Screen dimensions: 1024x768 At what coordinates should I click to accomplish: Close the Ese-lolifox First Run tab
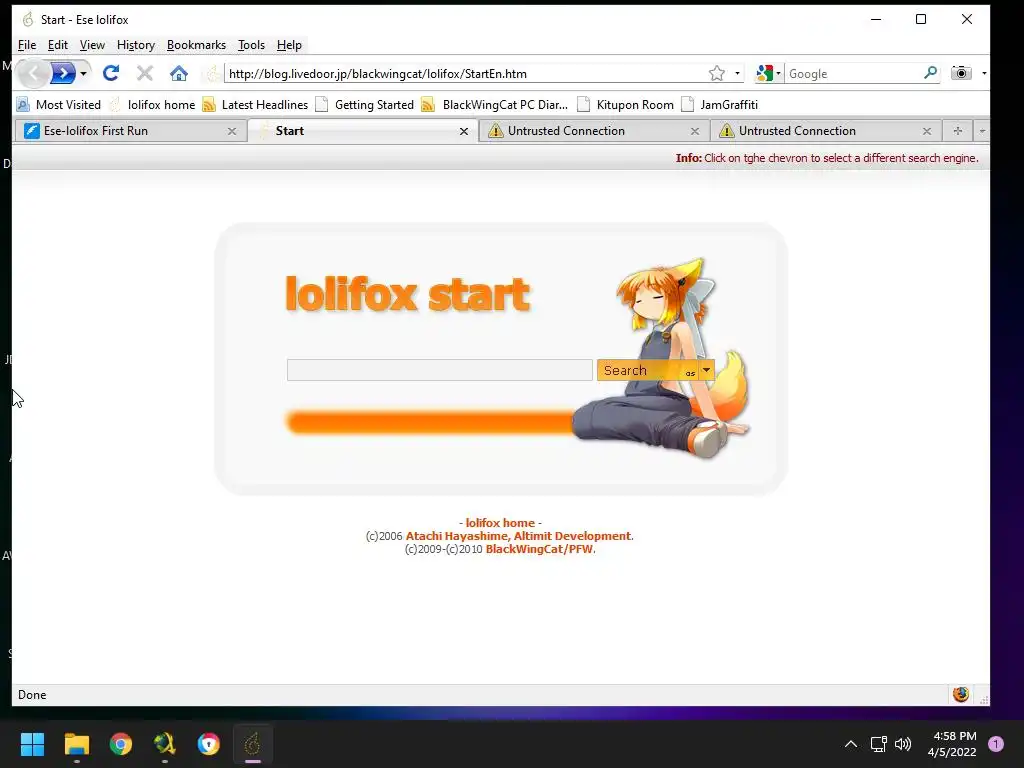point(232,131)
